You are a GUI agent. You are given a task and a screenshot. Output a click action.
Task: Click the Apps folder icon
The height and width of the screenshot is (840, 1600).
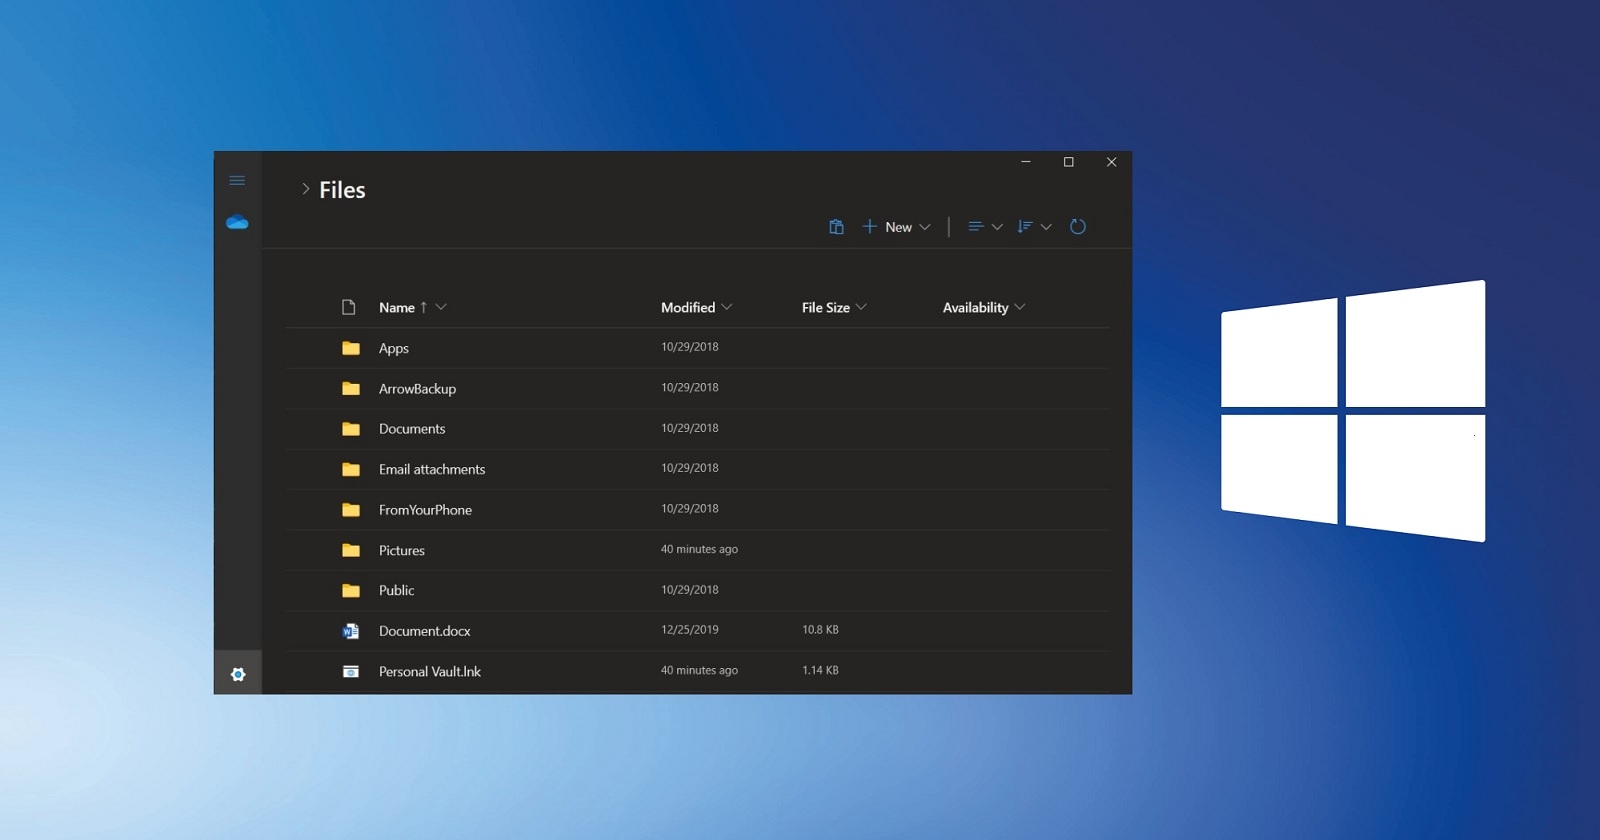tap(350, 348)
